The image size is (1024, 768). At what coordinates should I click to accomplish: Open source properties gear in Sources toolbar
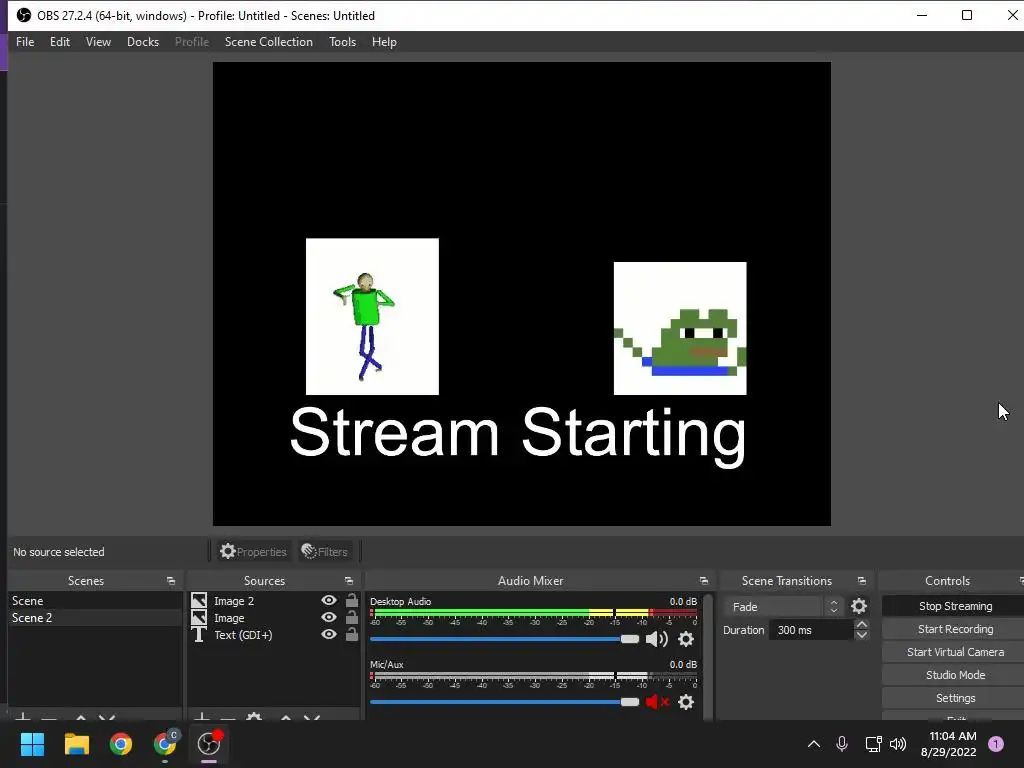254,717
